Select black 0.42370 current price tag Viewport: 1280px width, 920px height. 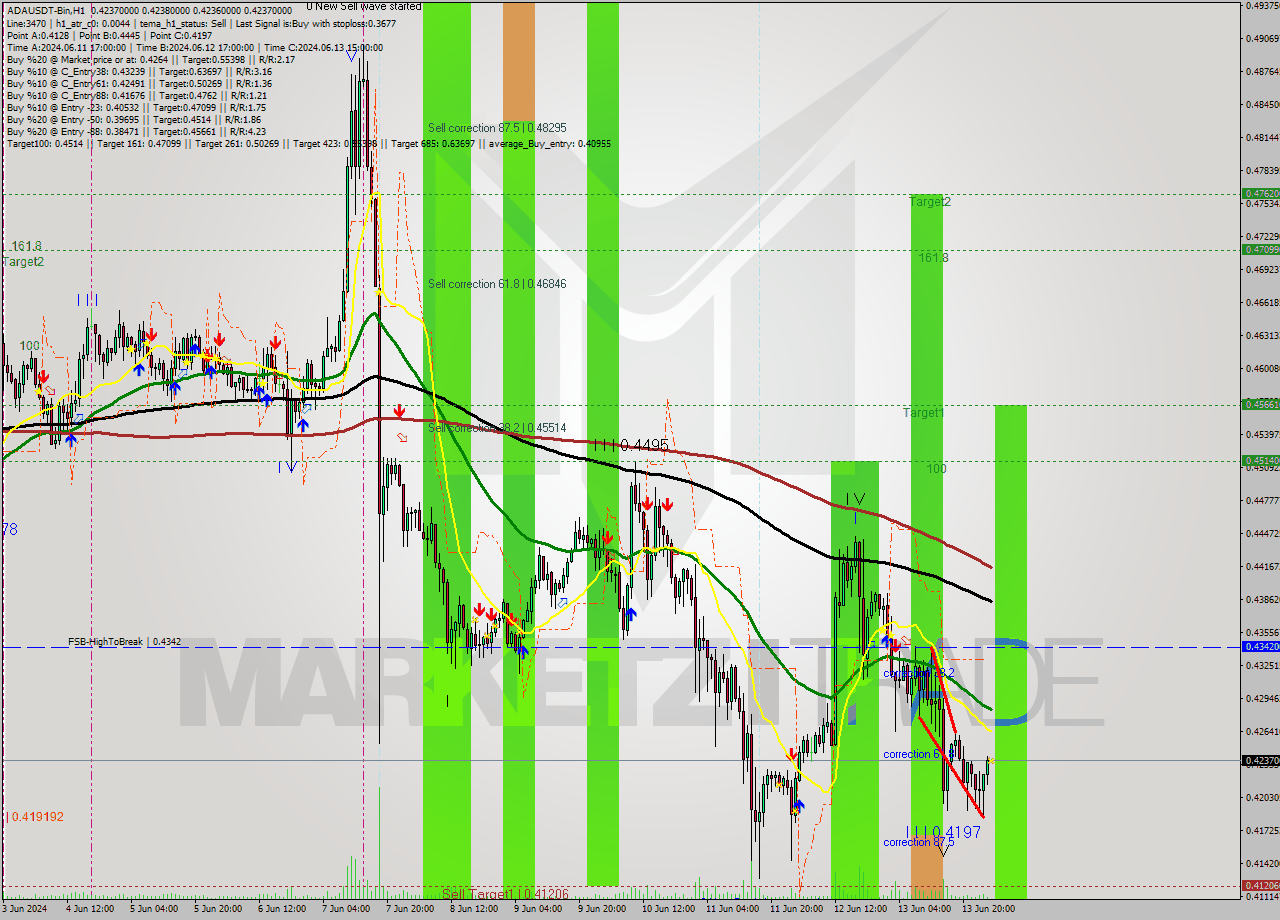pos(1259,760)
